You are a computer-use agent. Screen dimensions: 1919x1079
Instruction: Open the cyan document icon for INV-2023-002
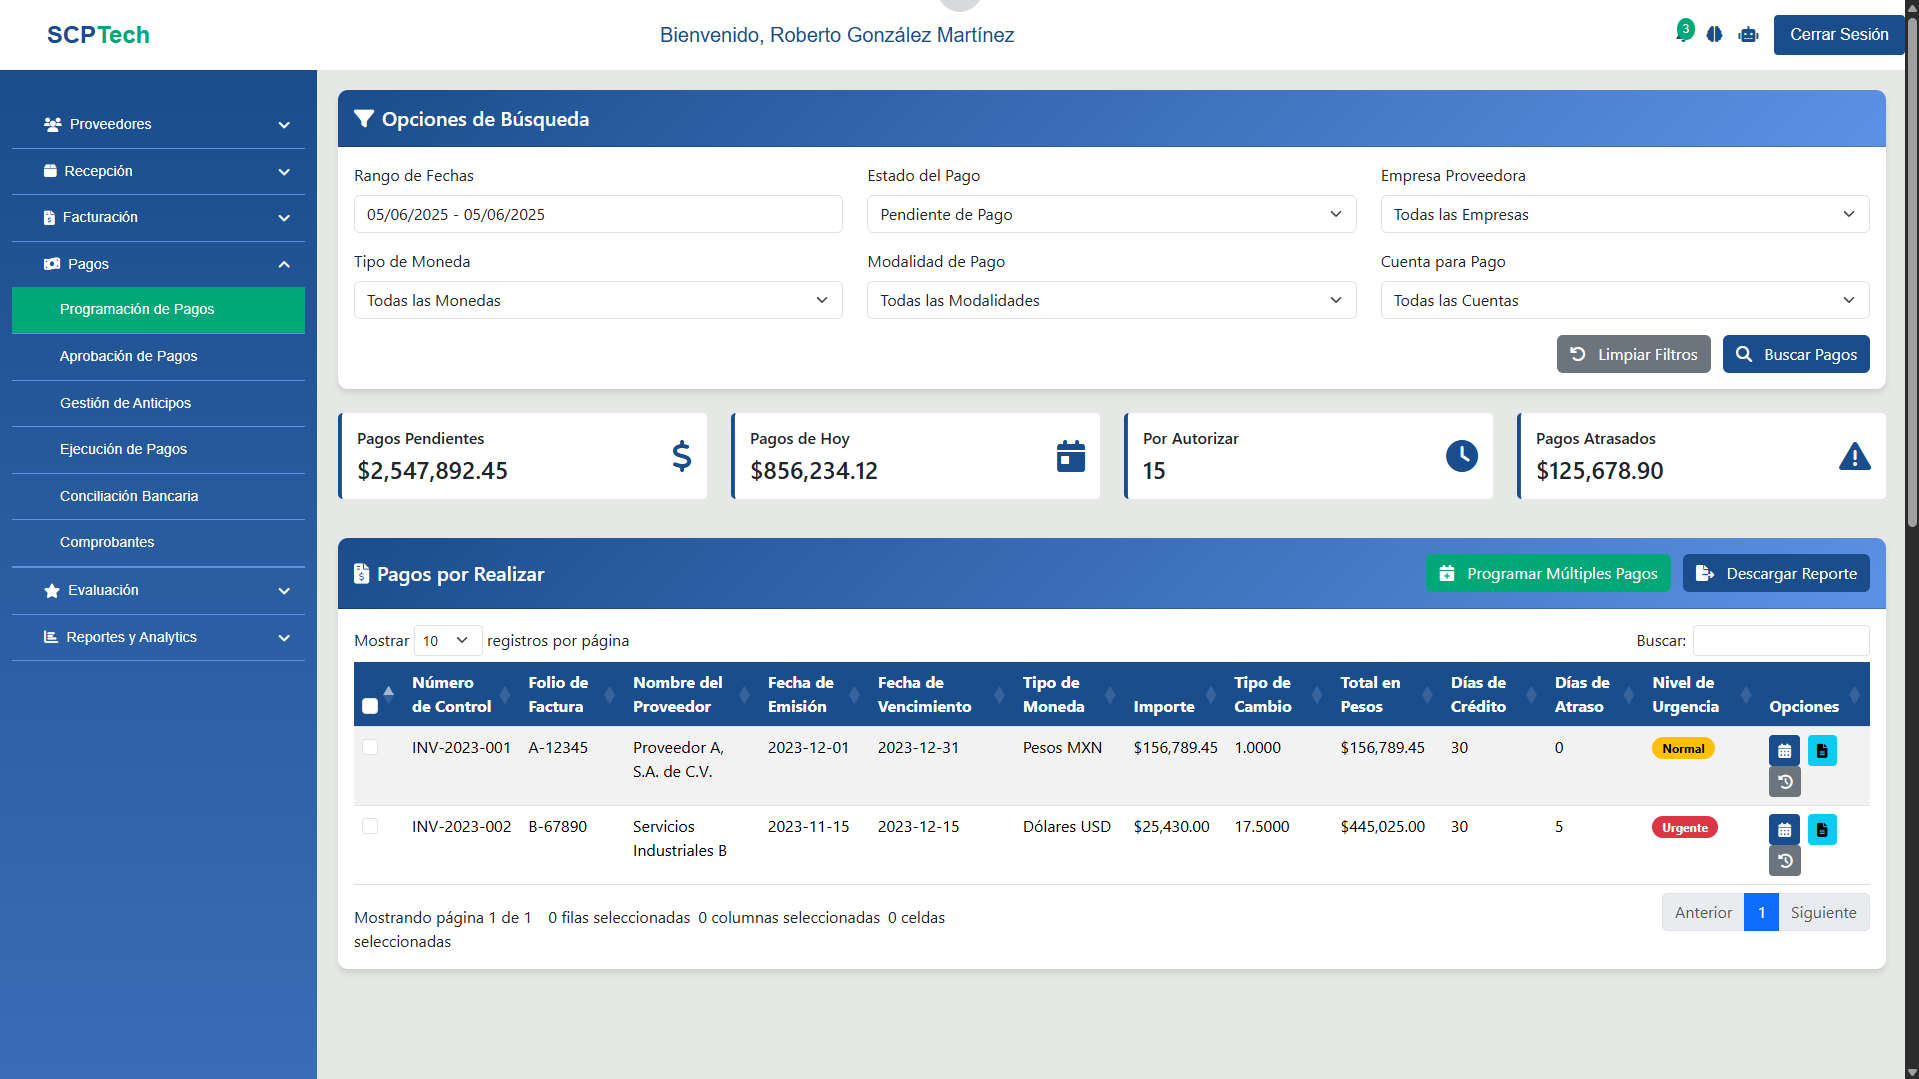click(1822, 829)
